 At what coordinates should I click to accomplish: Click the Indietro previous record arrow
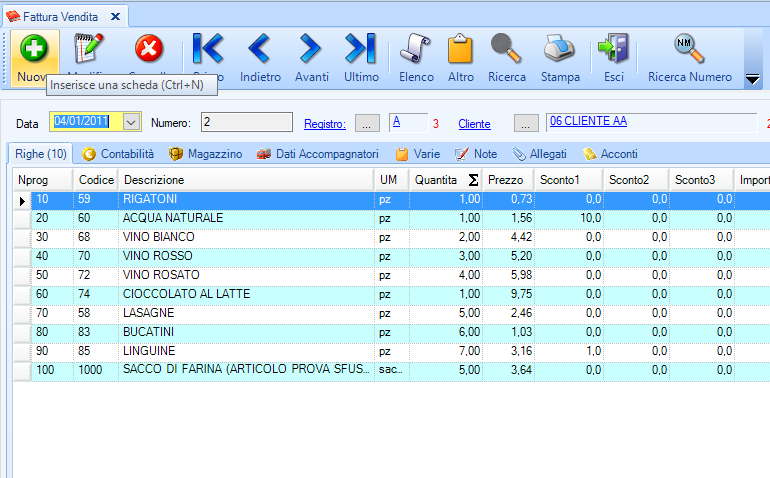tap(260, 49)
